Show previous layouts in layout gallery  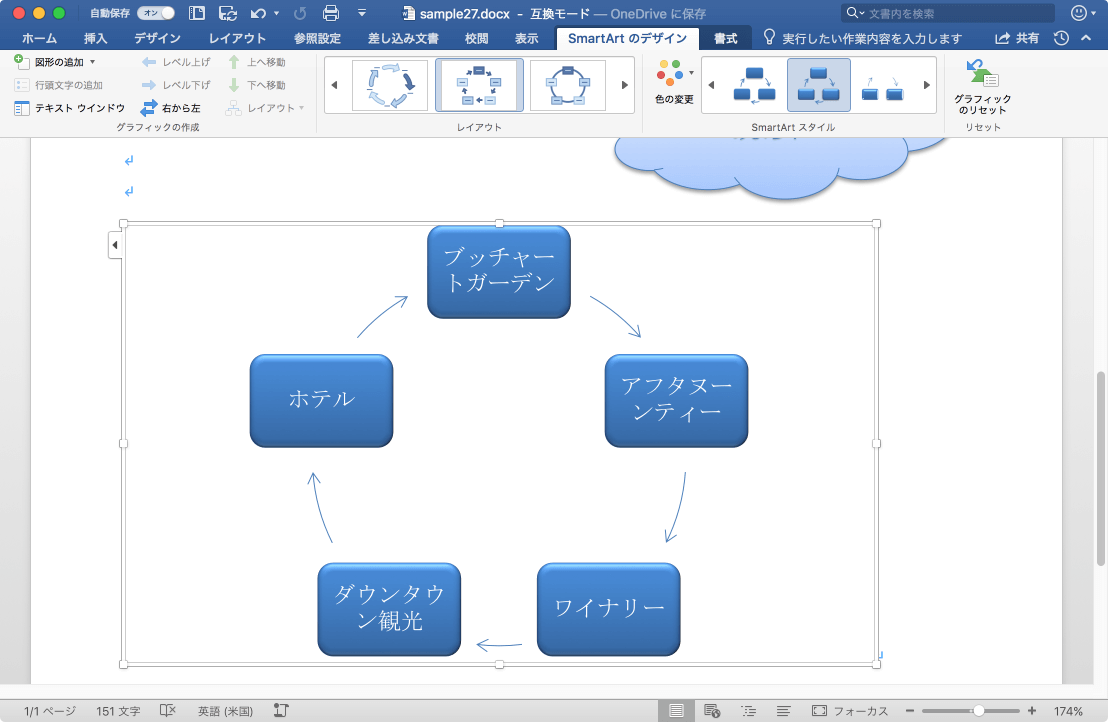pyautogui.click(x=334, y=85)
